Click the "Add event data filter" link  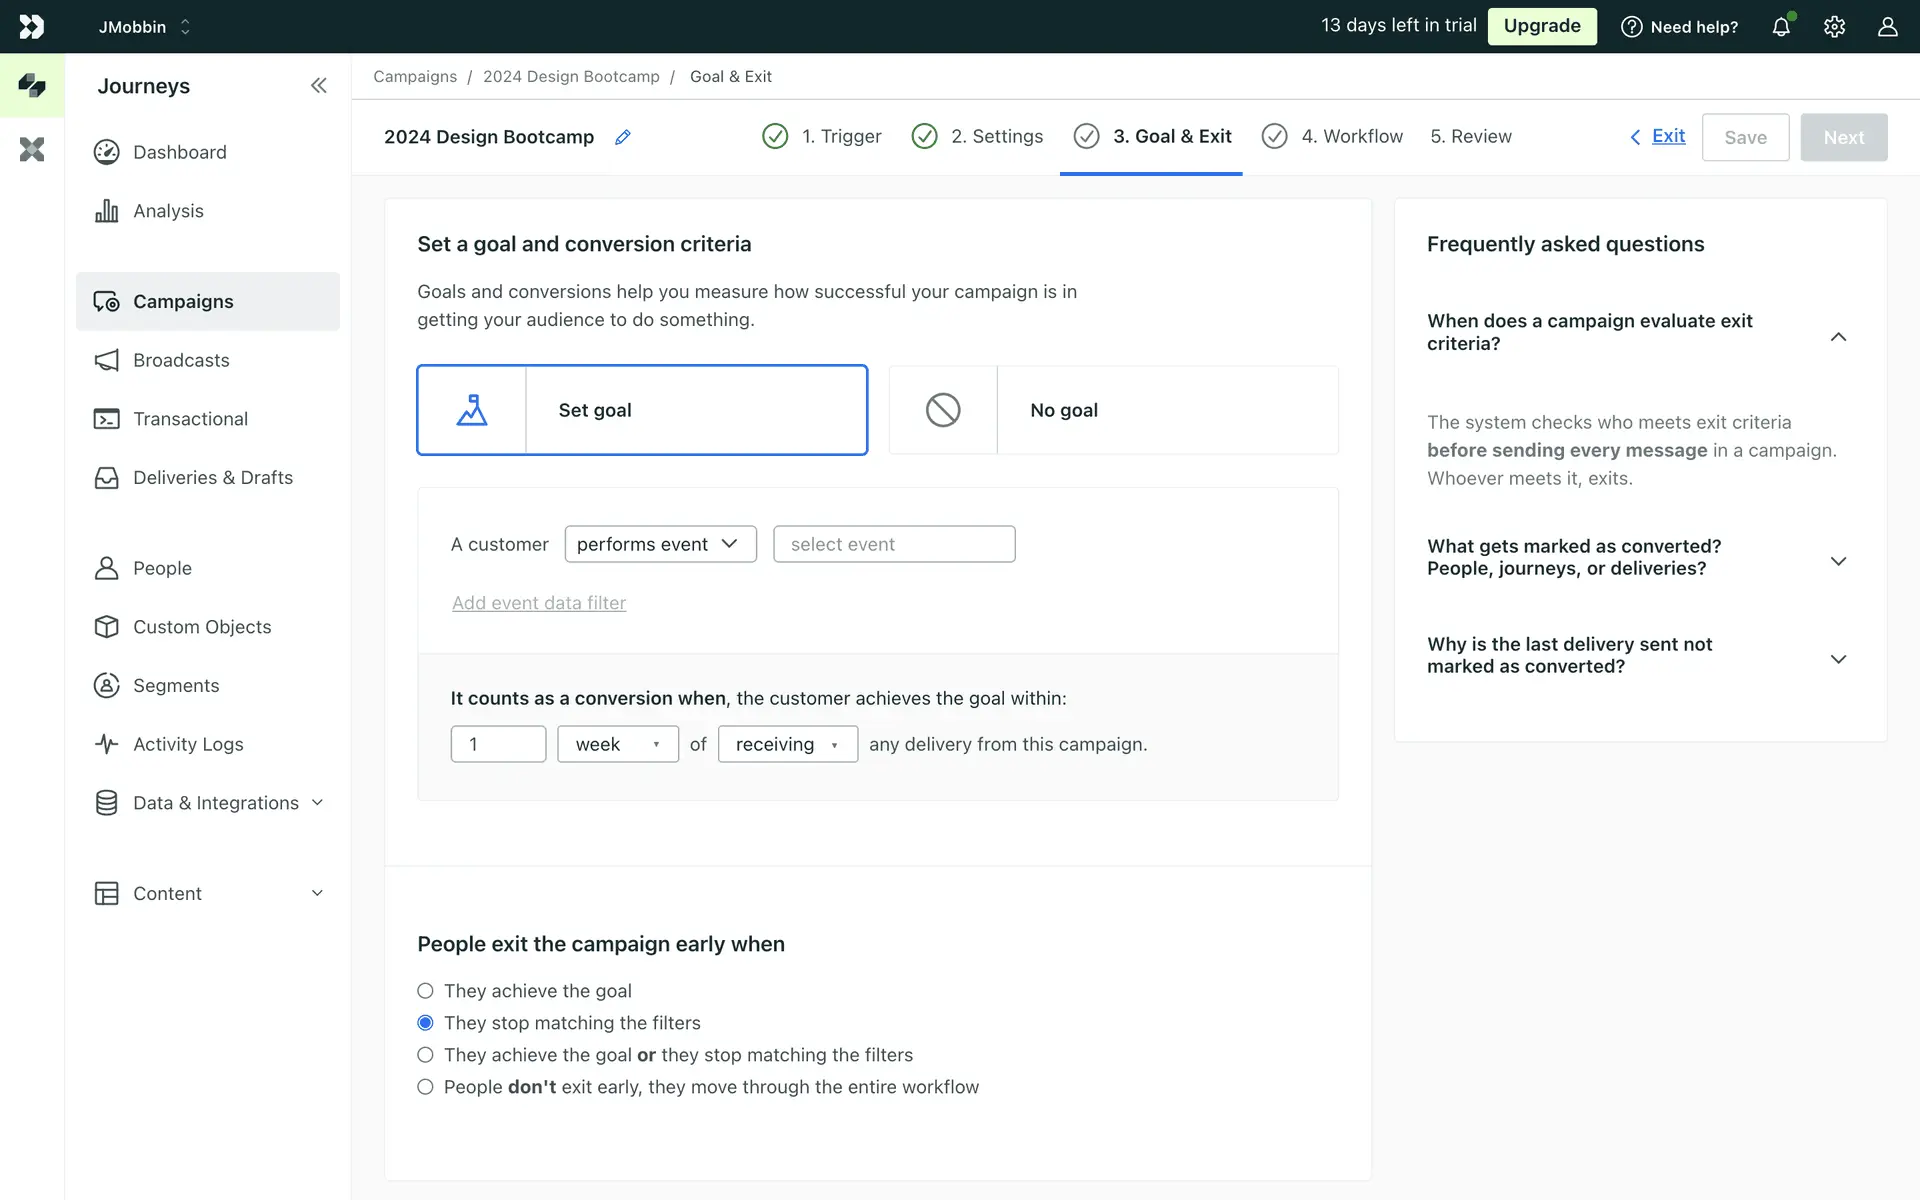pos(539,603)
